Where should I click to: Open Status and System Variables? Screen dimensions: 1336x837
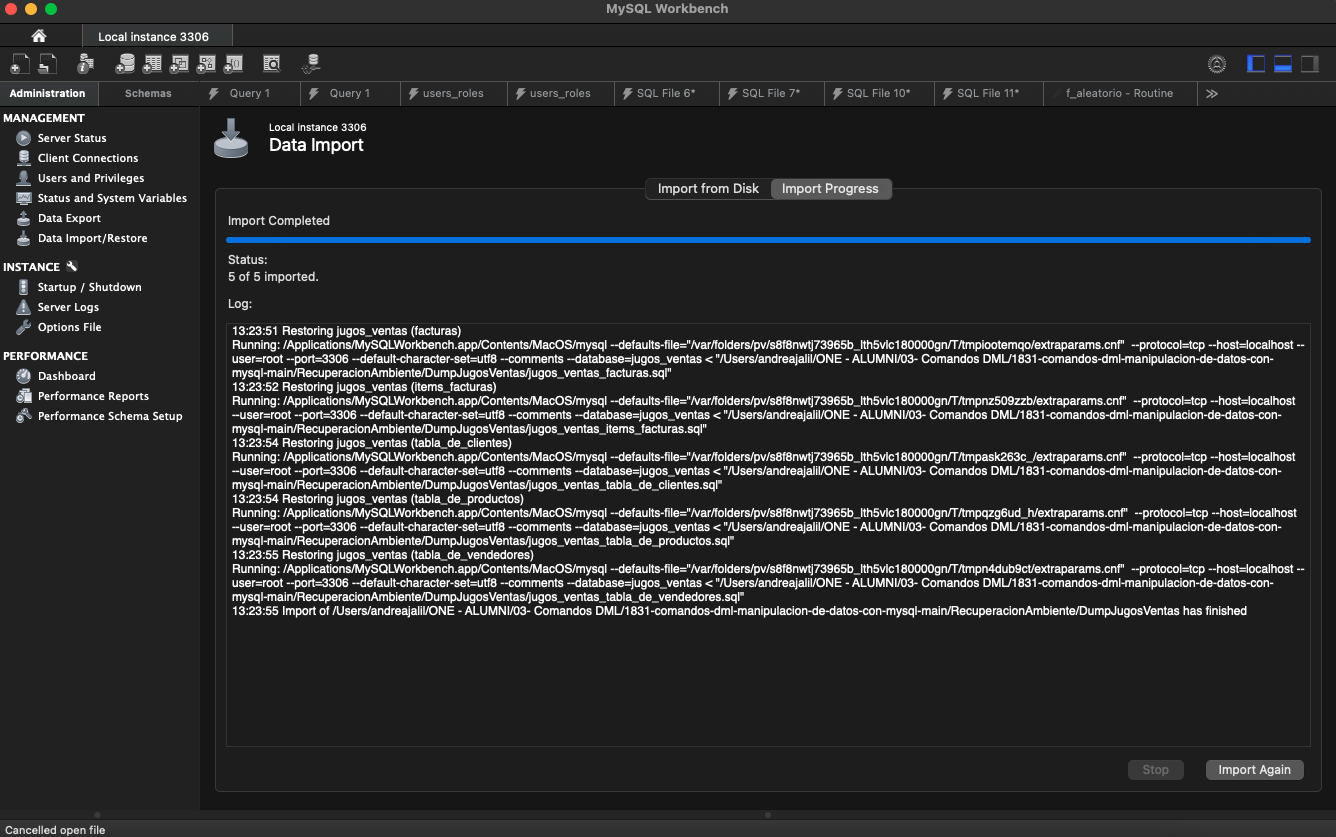click(112, 198)
